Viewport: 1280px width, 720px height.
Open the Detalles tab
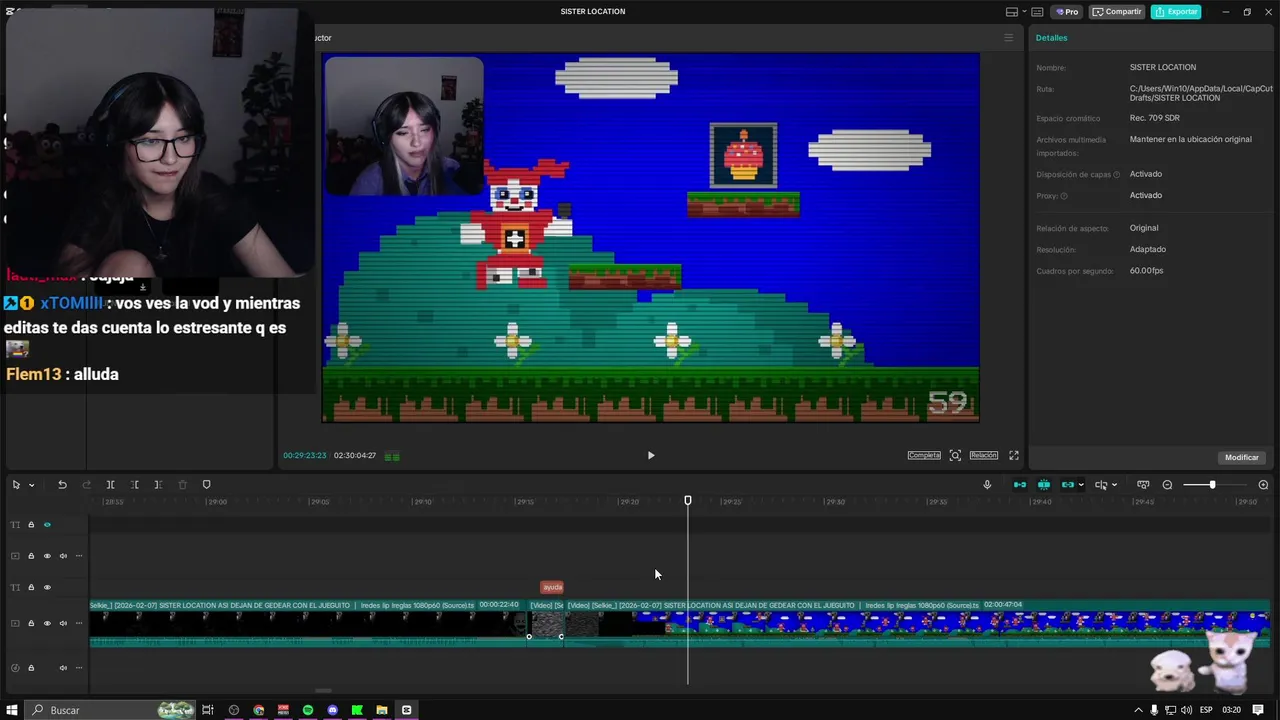pos(1051,38)
